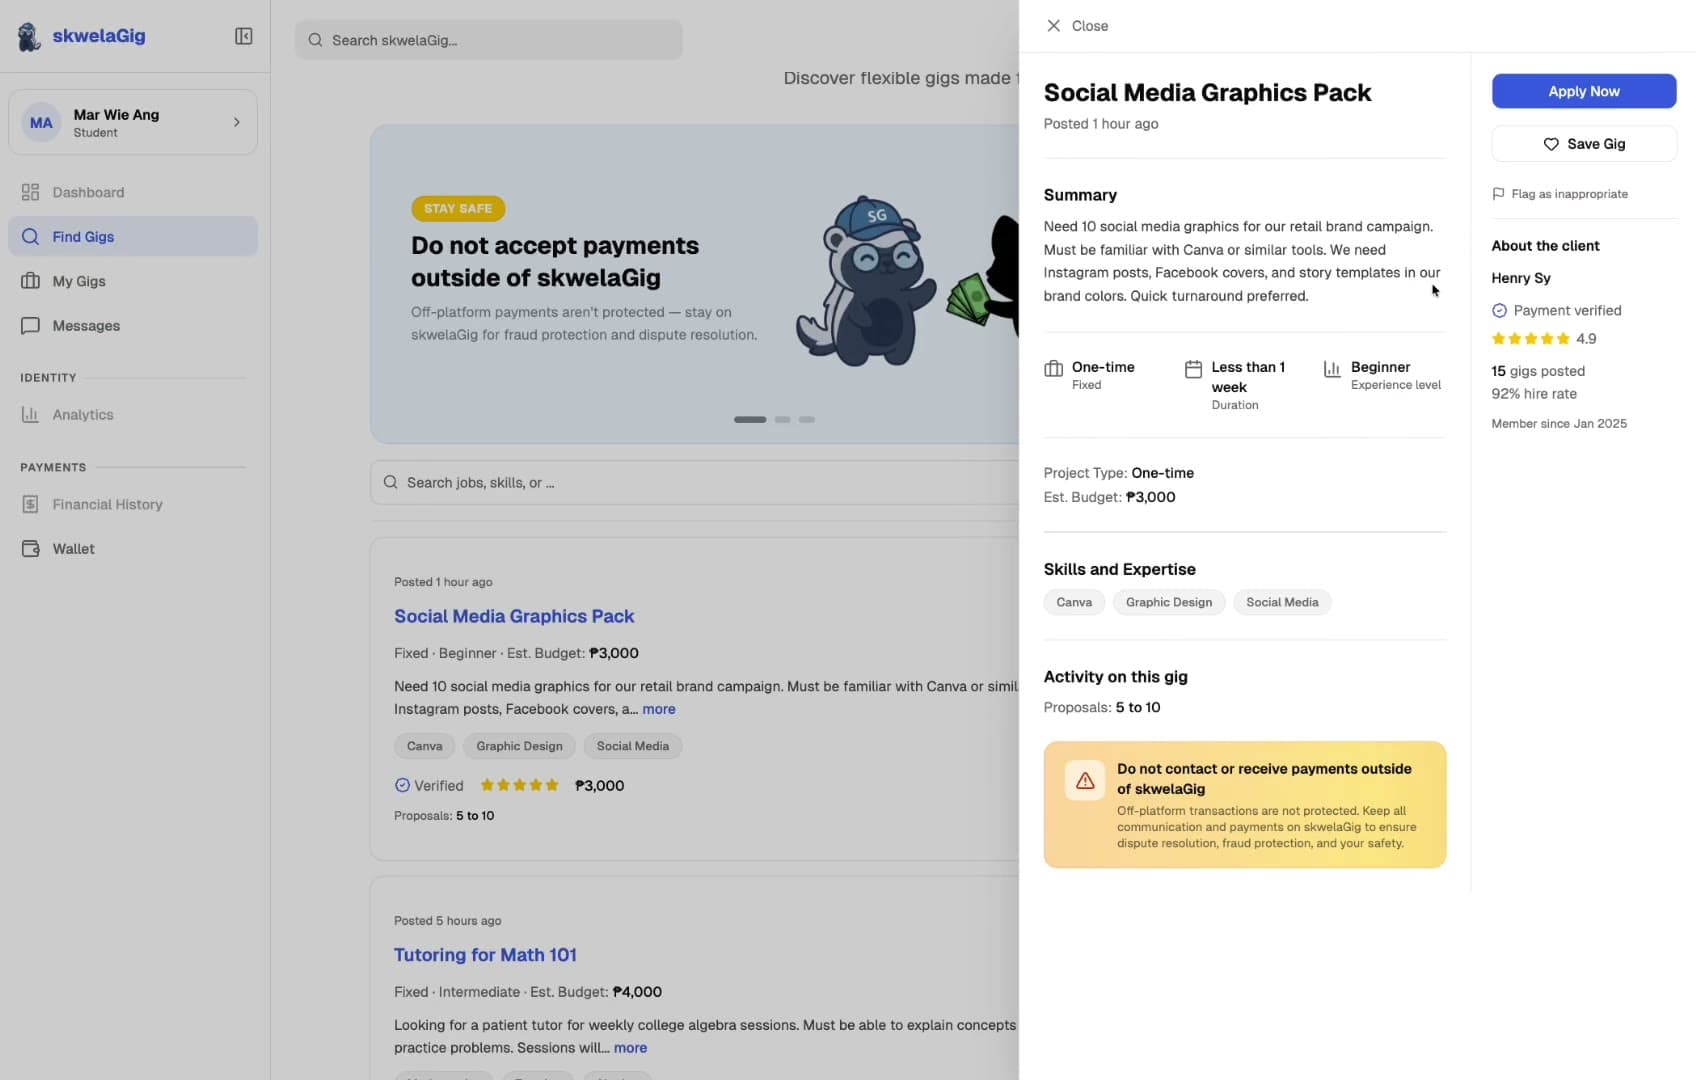1696x1080 pixels.
Task: Expand Tutoring gig description with more link
Action: [630, 1048]
